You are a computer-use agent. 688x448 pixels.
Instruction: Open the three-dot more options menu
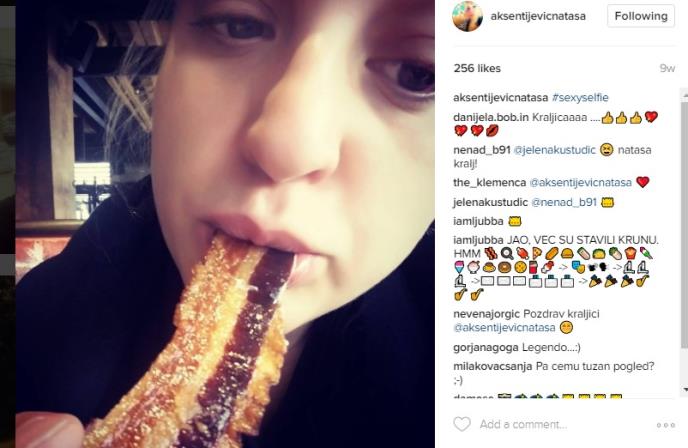tap(665, 425)
